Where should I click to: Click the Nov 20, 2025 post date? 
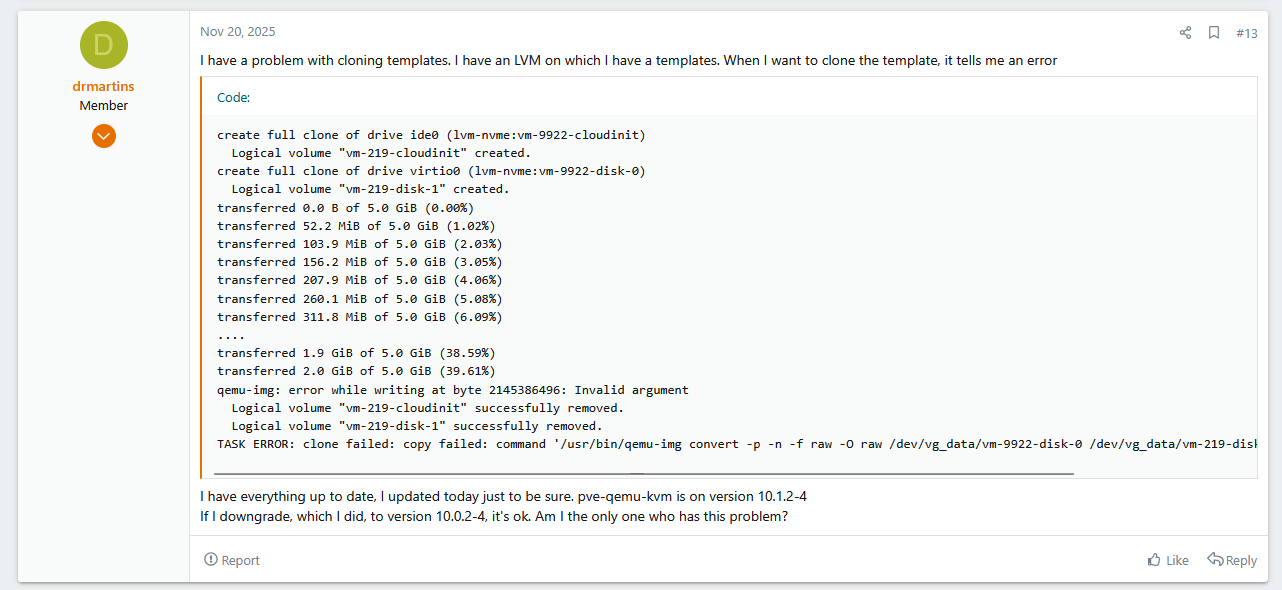[238, 32]
